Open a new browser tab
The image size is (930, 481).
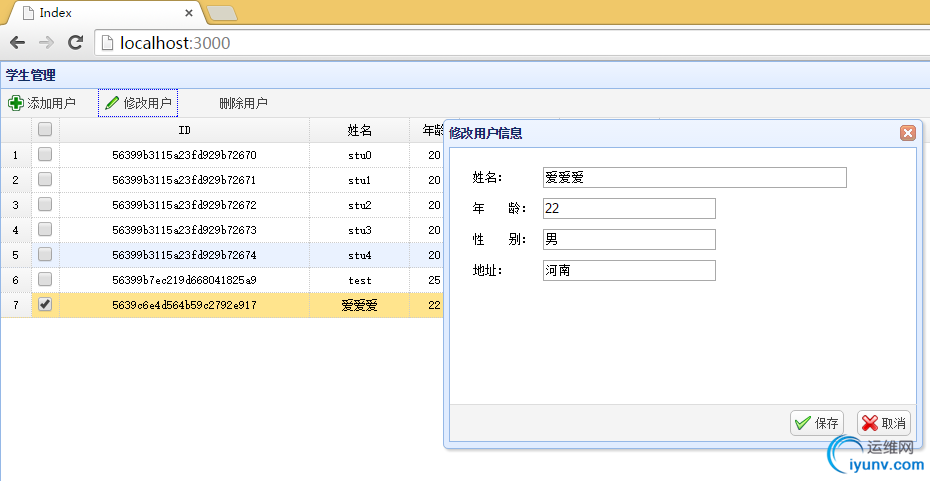pos(222,13)
